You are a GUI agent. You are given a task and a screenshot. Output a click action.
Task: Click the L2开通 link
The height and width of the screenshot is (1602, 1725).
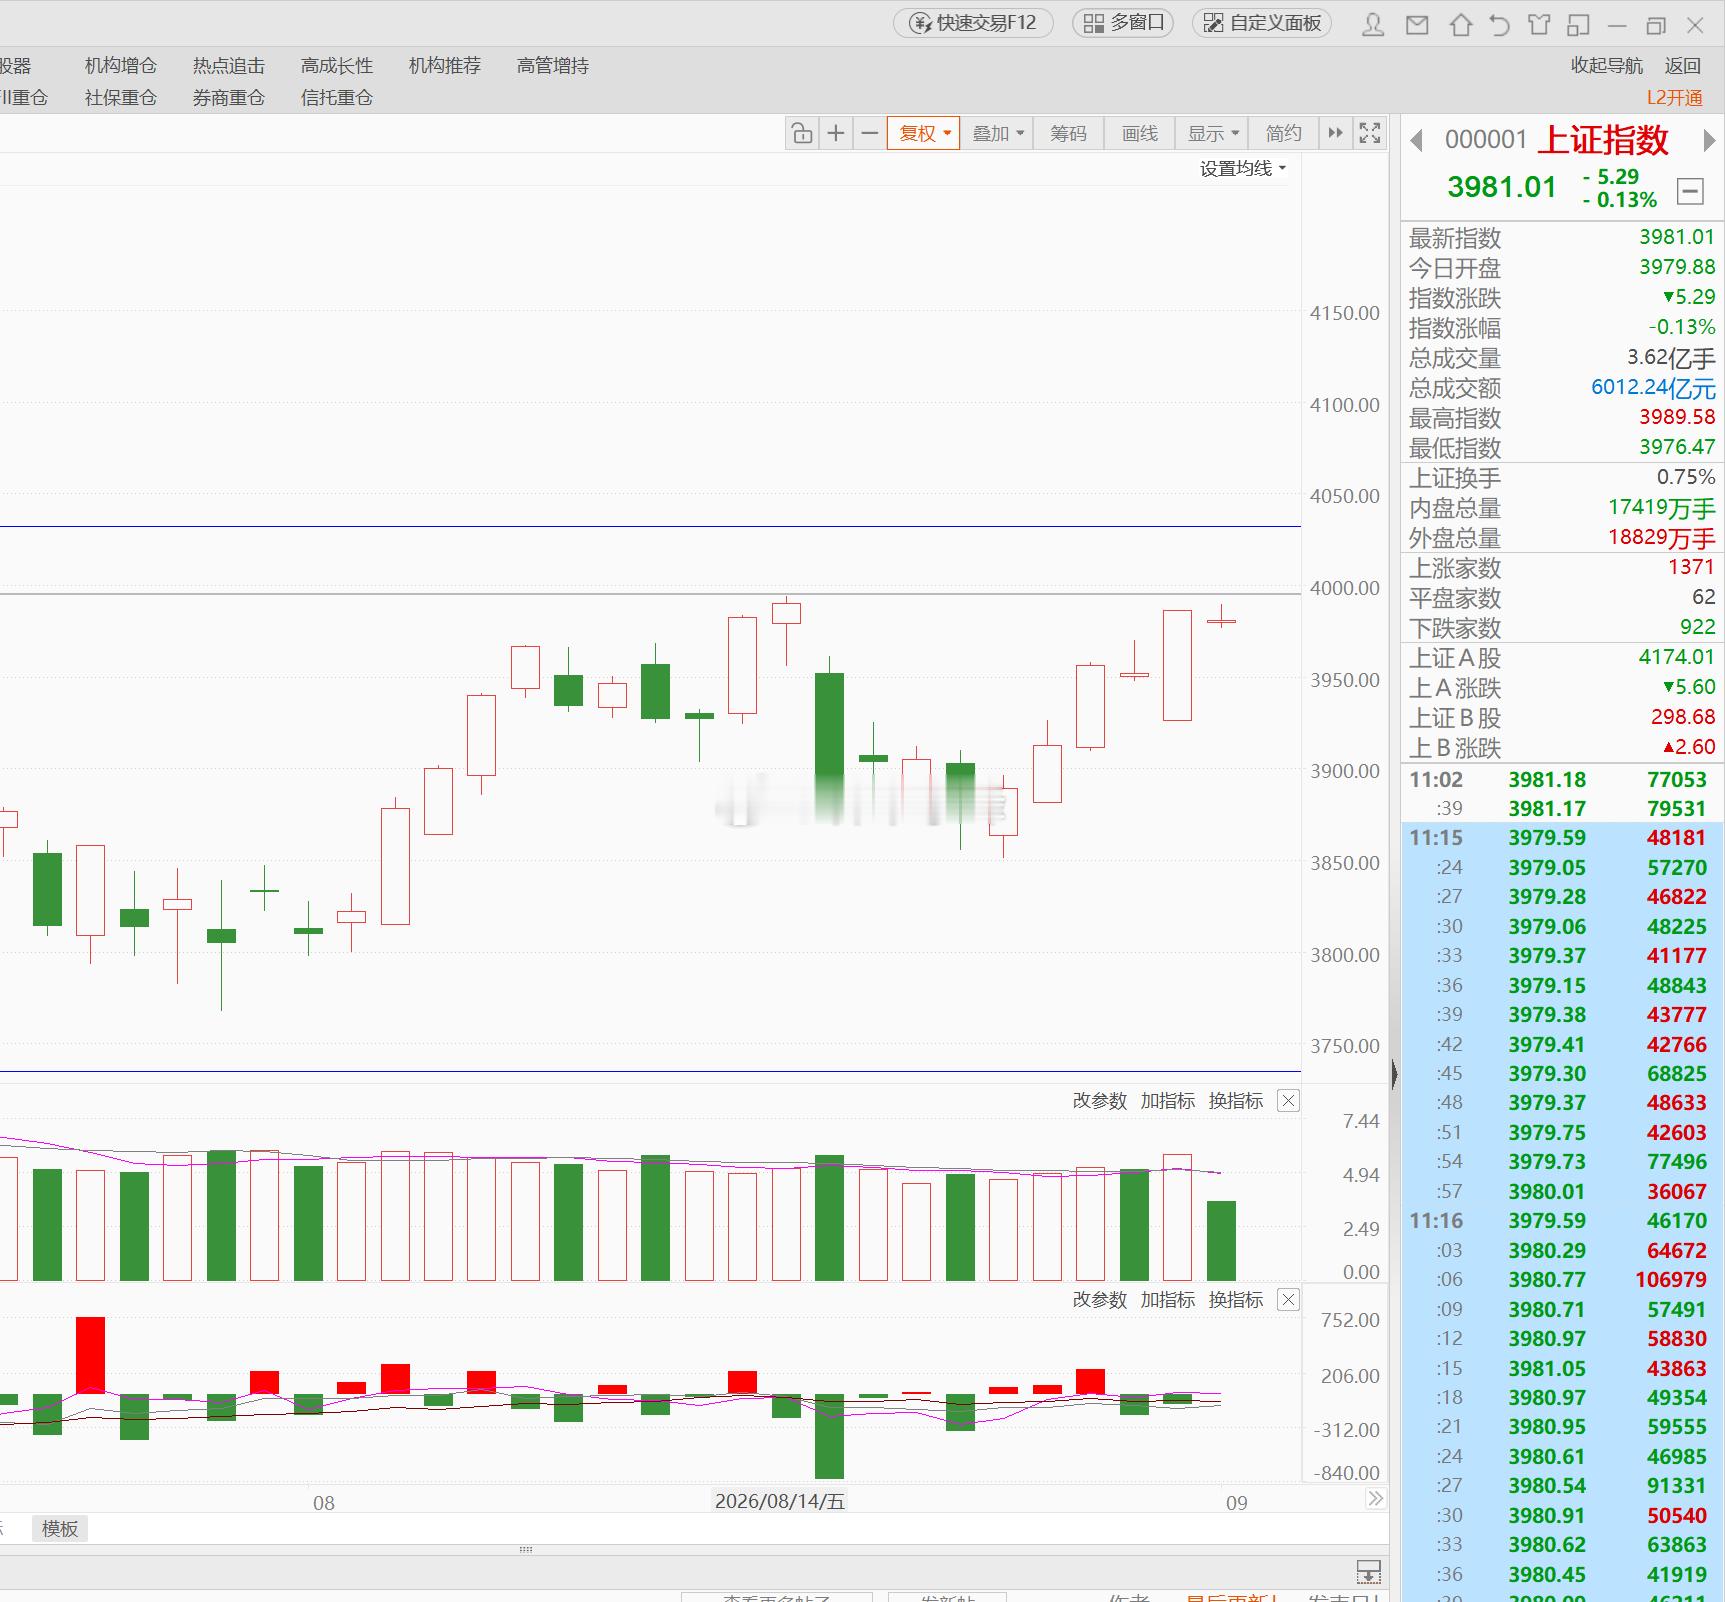(1674, 98)
